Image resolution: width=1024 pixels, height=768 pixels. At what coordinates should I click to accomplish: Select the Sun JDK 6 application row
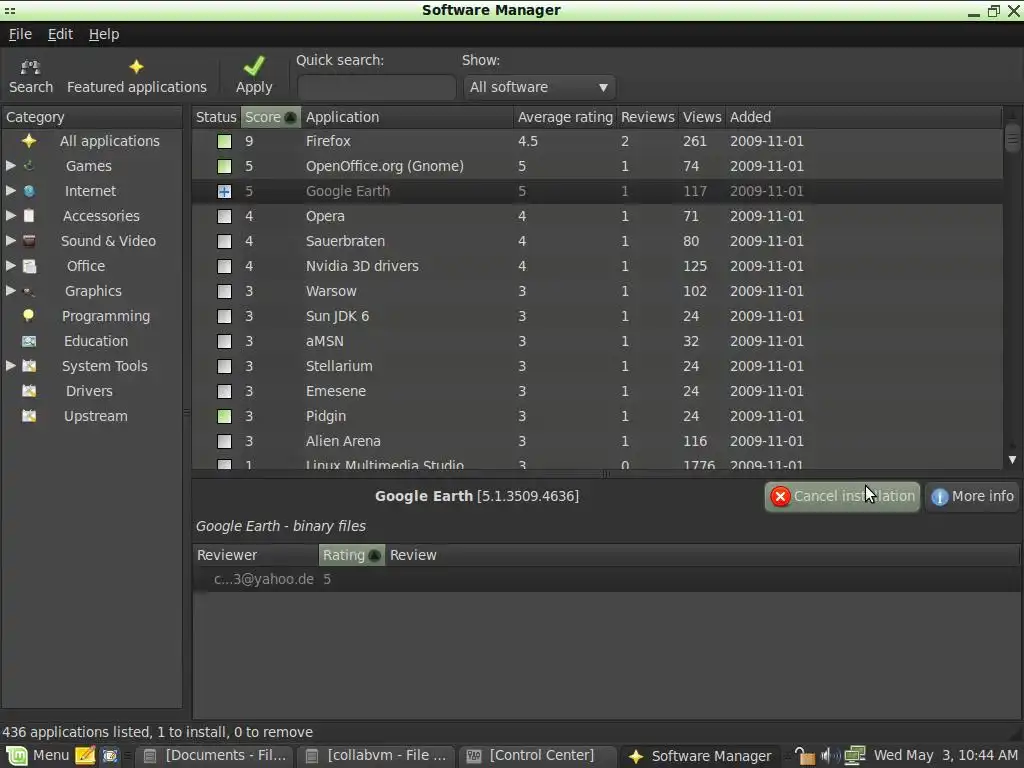(597, 316)
